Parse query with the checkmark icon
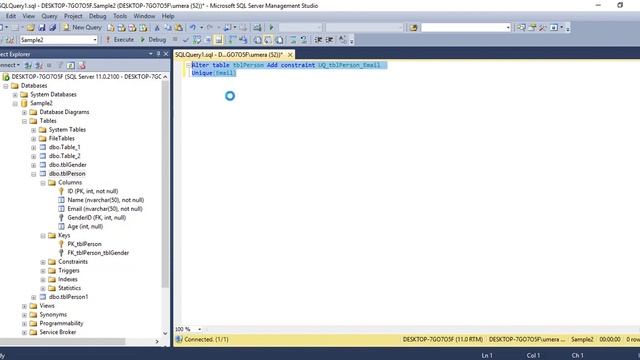Viewport: 640px width, 360px height. [x=186, y=40]
